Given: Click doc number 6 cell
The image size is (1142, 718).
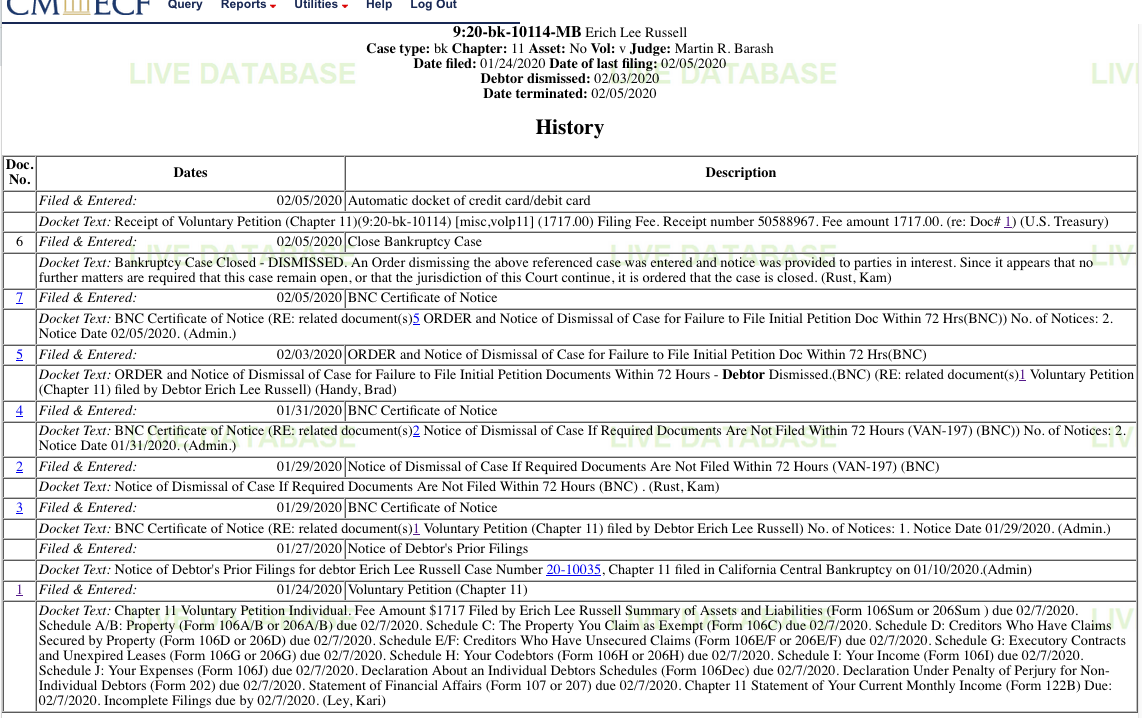Looking at the screenshot, I should (x=20, y=242).
